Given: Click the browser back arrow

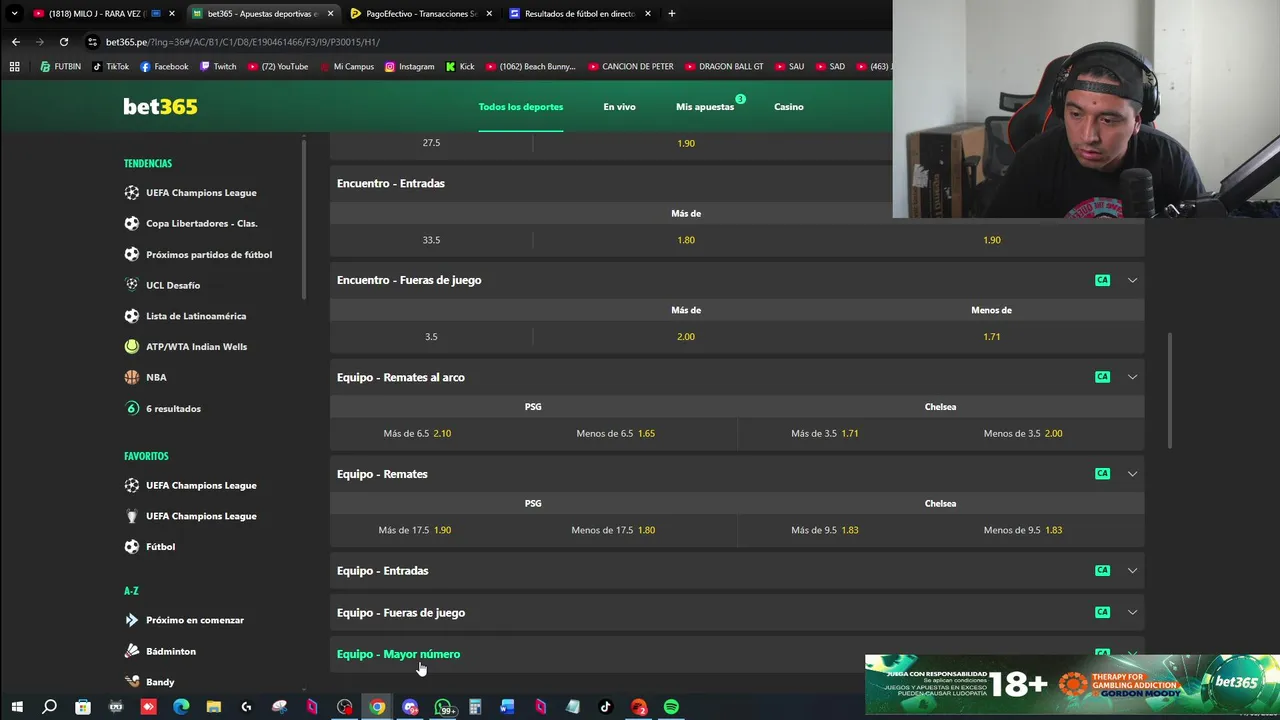Looking at the screenshot, I should click(15, 42).
